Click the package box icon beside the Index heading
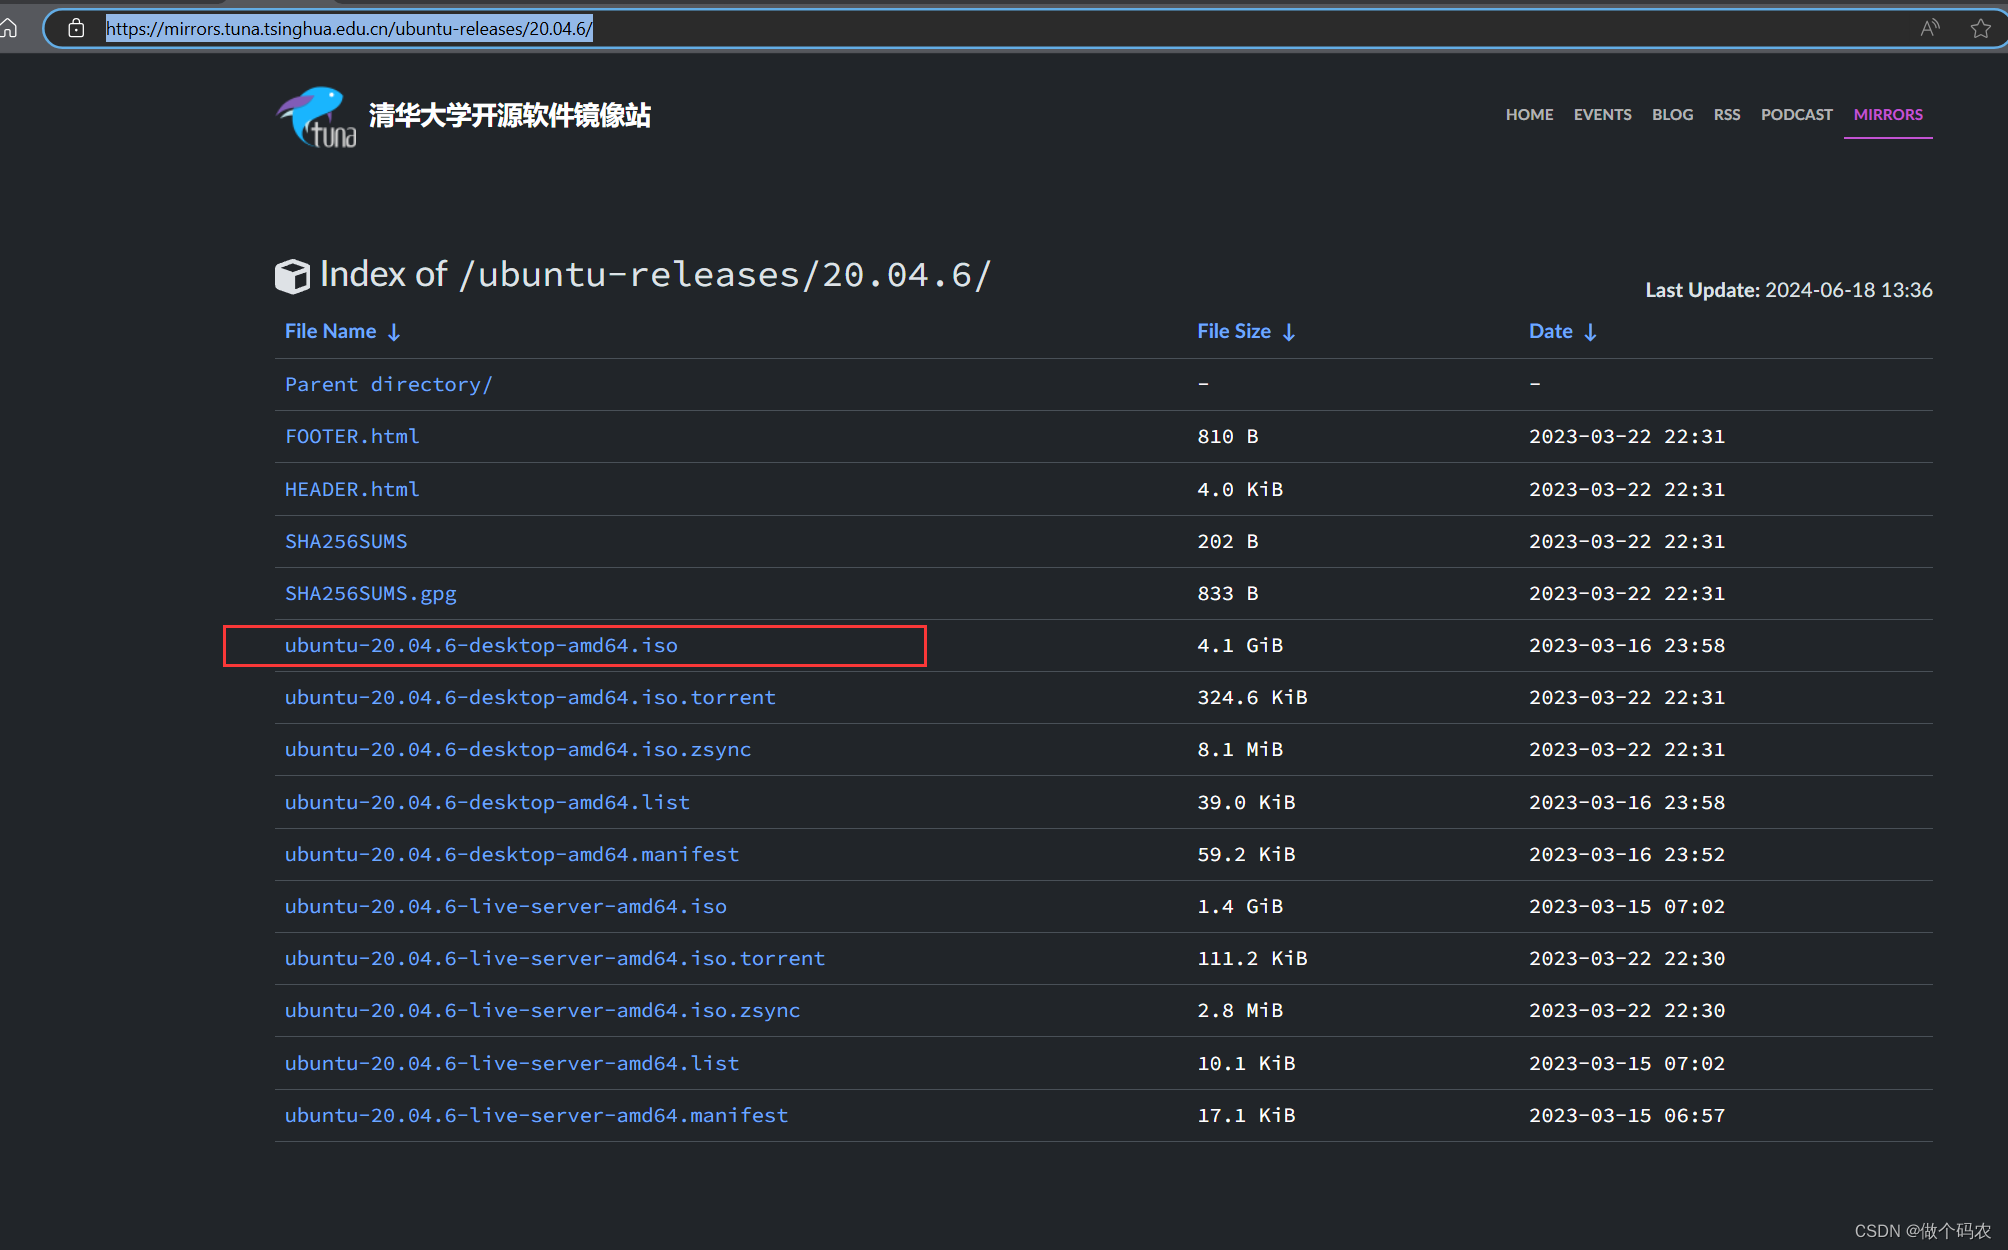This screenshot has width=2008, height=1250. click(292, 275)
